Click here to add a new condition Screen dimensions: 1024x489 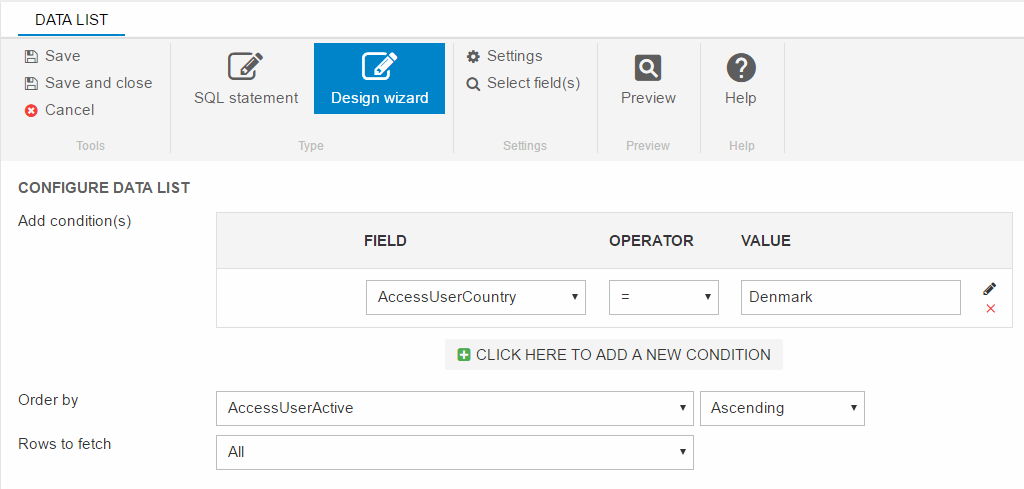pyautogui.click(x=613, y=355)
